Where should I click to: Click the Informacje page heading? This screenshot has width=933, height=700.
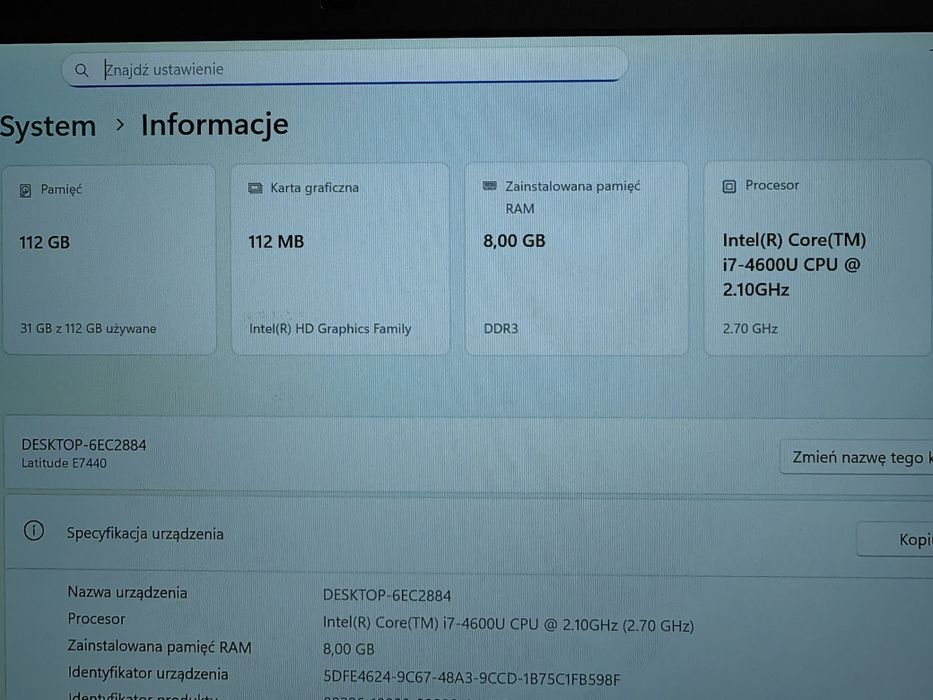tap(214, 125)
